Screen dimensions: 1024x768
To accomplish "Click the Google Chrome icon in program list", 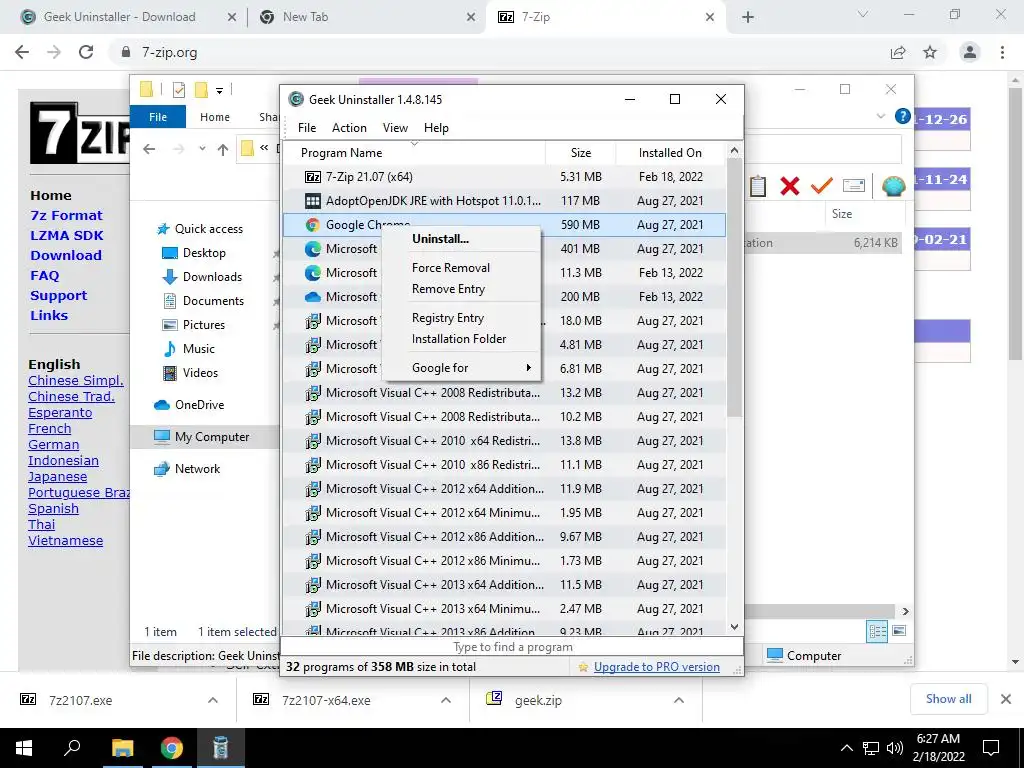I will coord(313,225).
